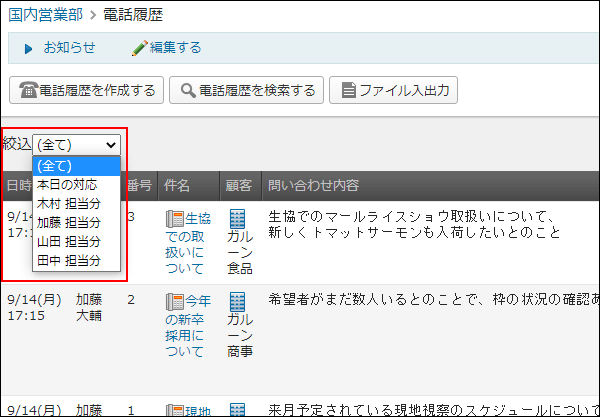Click the ガルーン商事 customer text
Viewport: 600px width, 417px height.
240,336
